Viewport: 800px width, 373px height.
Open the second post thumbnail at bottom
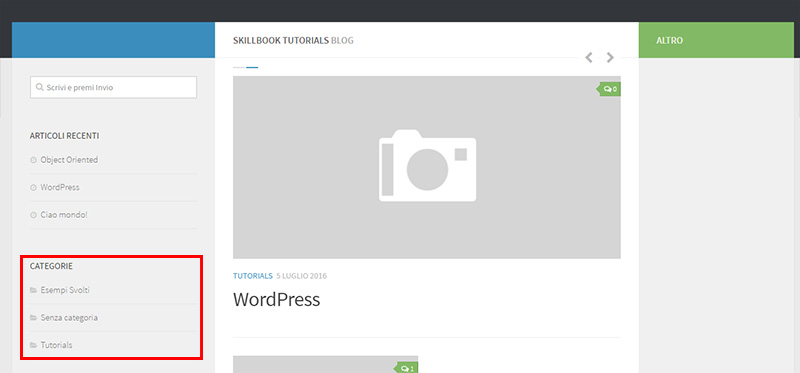[x=326, y=364]
